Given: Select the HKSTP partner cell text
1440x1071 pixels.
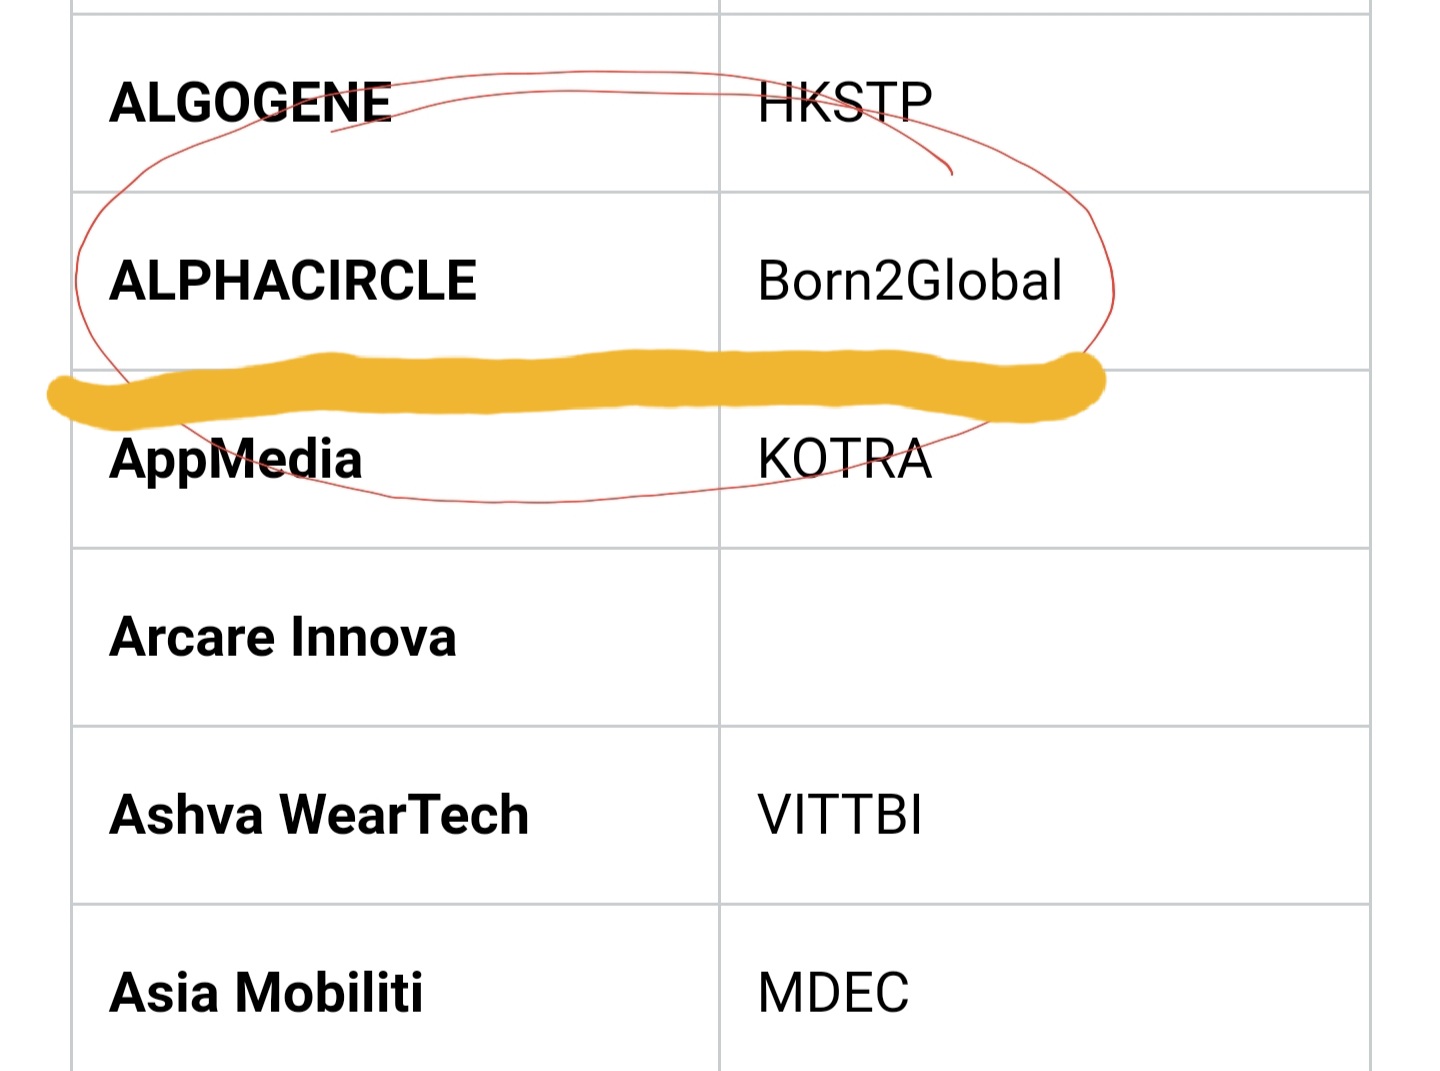Looking at the screenshot, I should (845, 103).
